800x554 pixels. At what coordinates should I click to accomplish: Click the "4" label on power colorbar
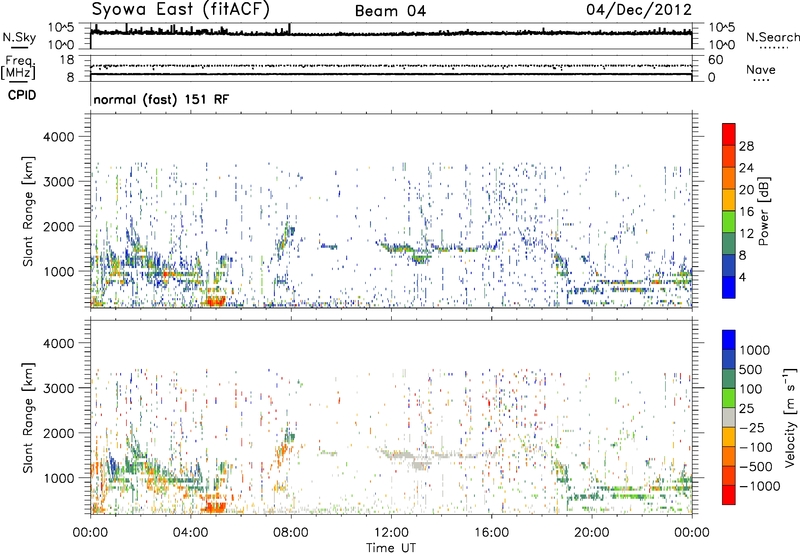[x=742, y=278]
